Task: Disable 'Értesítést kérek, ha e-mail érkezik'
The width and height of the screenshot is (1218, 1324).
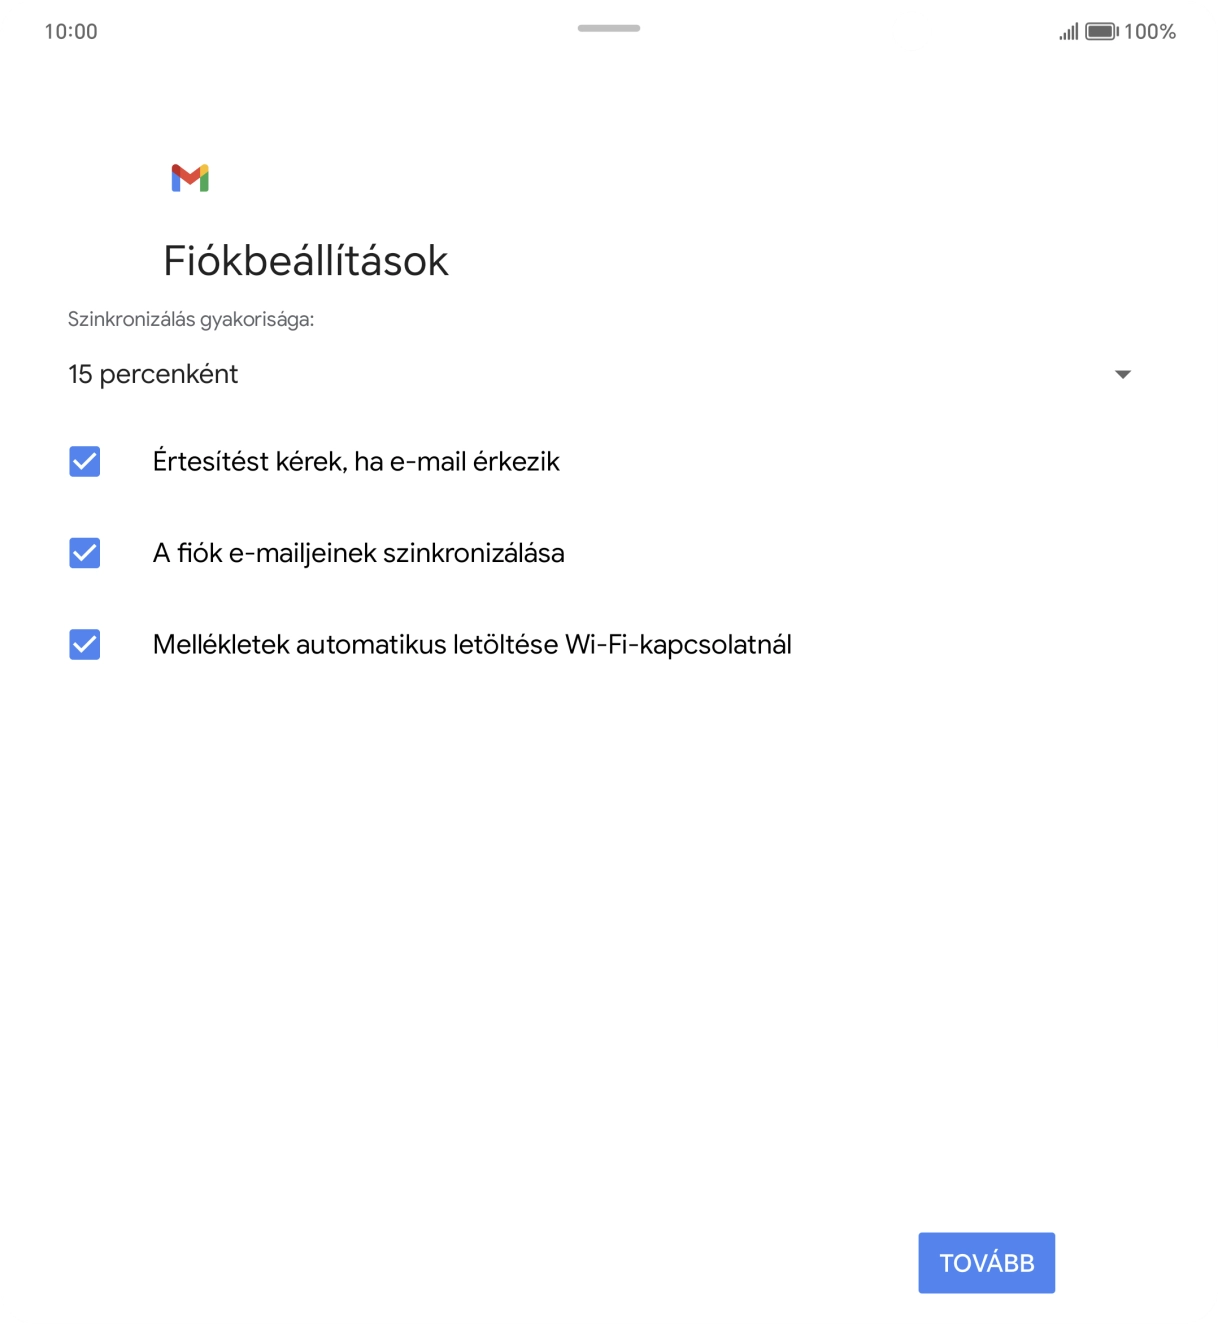Action: (x=84, y=461)
